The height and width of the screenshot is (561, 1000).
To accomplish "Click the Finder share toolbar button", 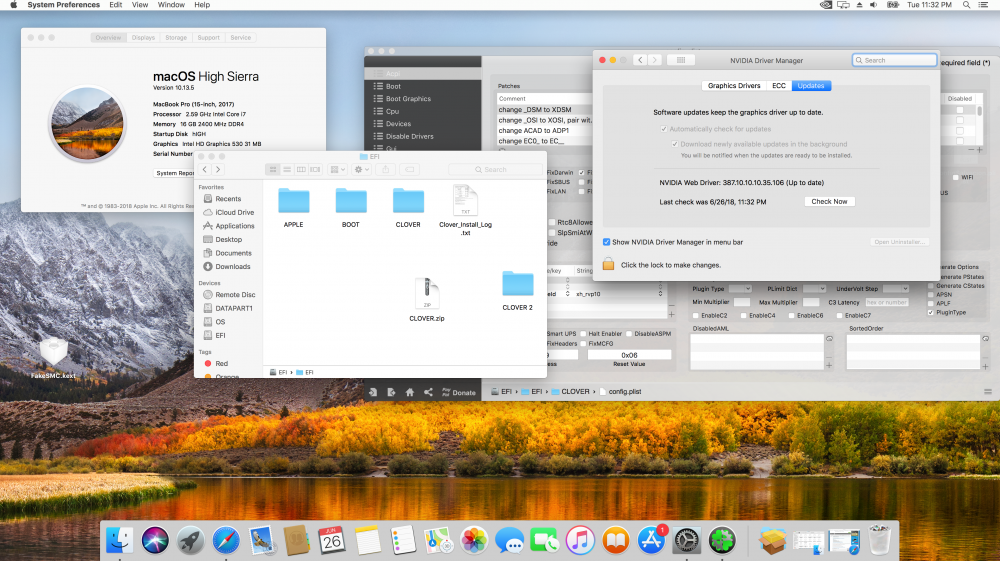I will pyautogui.click(x=385, y=170).
